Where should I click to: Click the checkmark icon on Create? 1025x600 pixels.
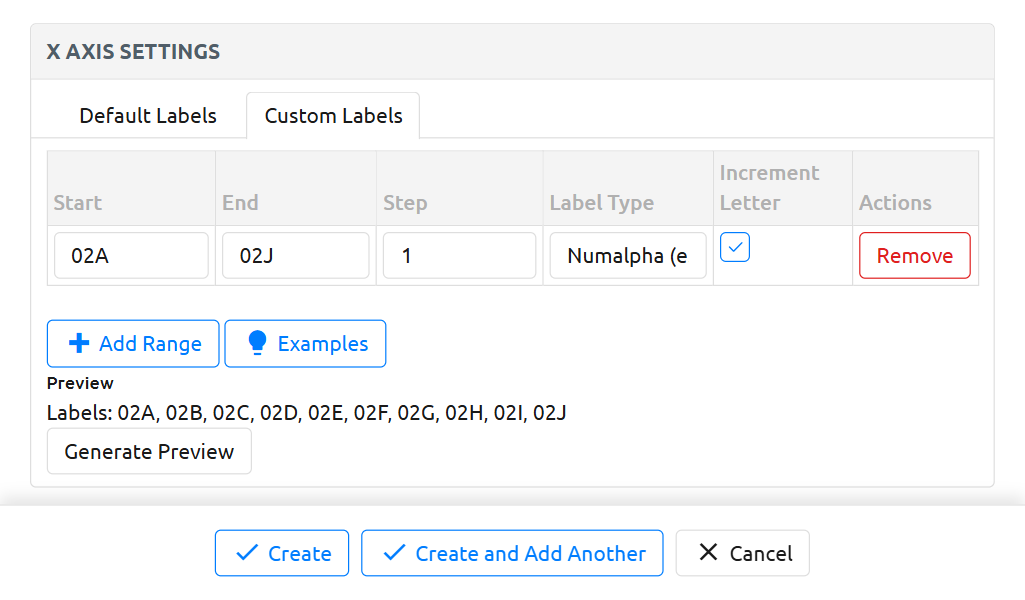tap(245, 553)
